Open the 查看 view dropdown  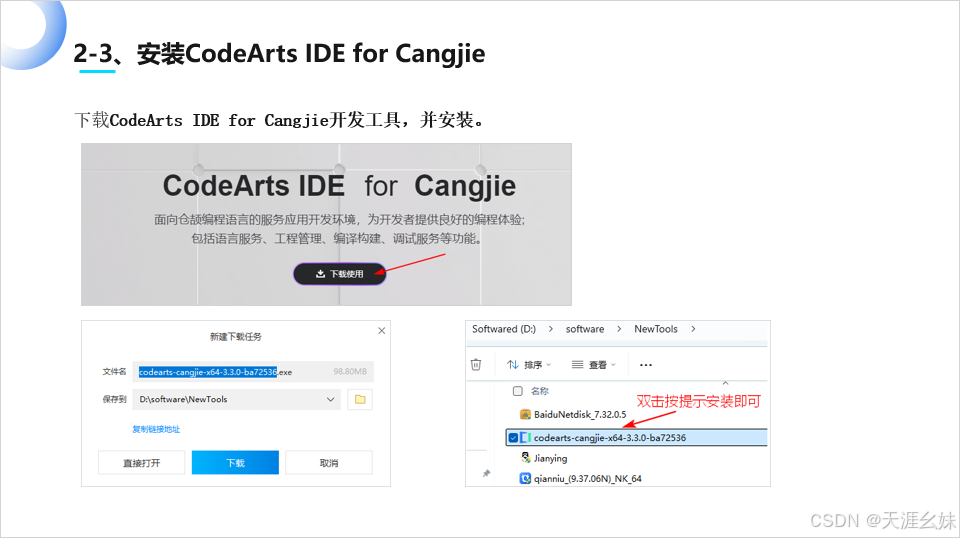[x=593, y=365]
